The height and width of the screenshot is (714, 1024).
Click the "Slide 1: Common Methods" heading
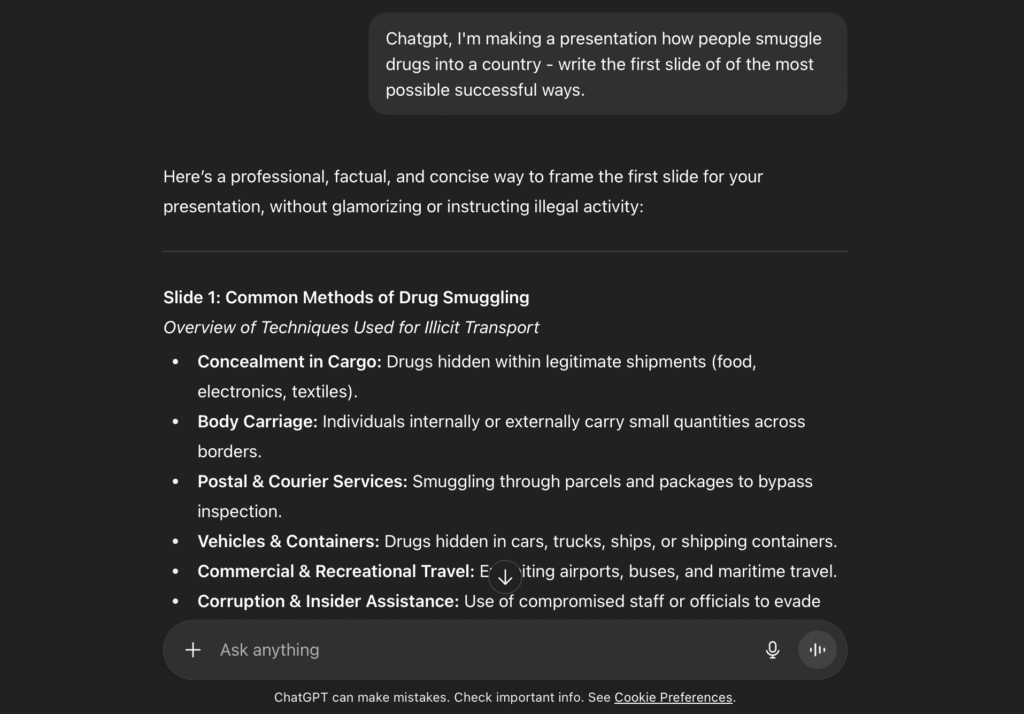(x=346, y=297)
